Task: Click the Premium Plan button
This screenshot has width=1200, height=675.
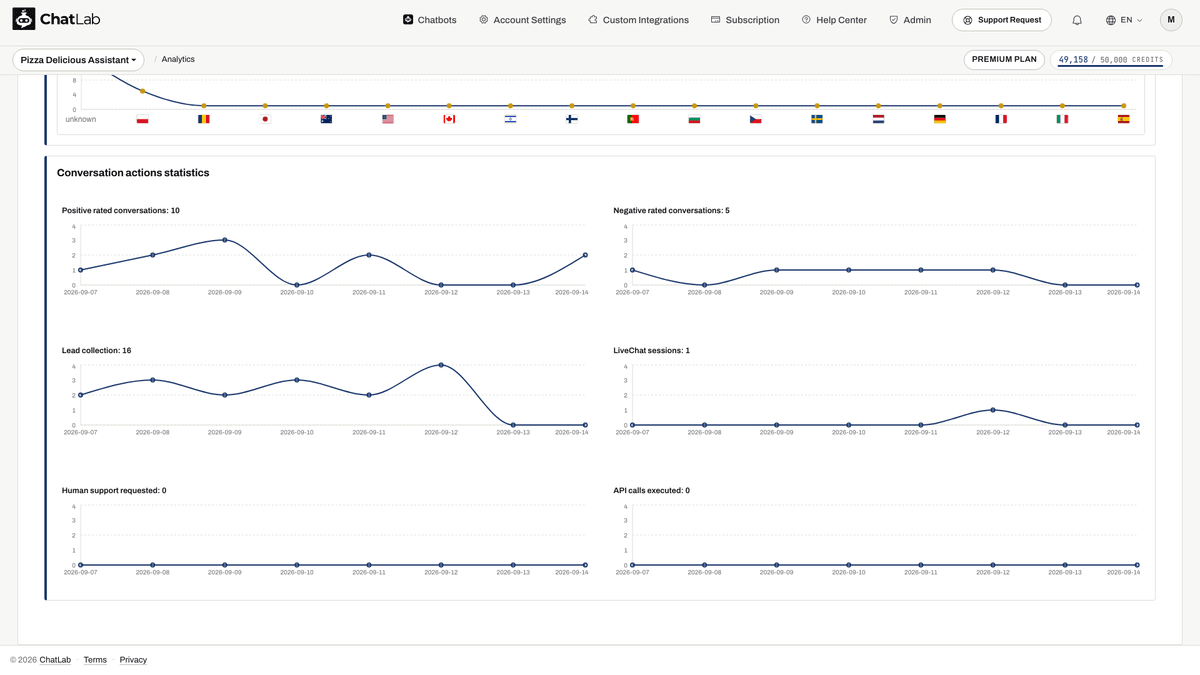Action: pyautogui.click(x=1004, y=60)
